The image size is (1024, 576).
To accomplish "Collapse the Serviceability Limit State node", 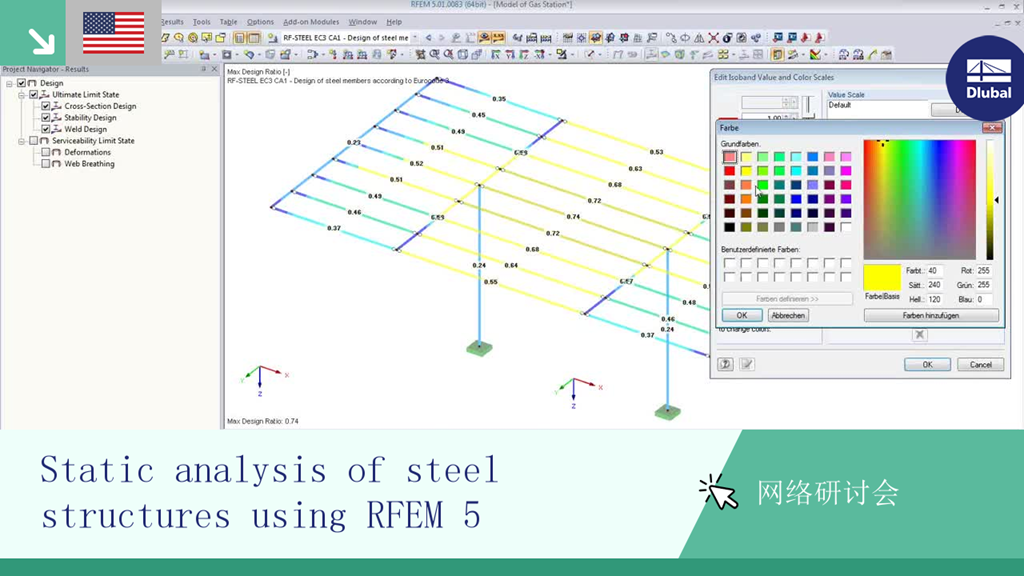I will pyautogui.click(x=22, y=140).
